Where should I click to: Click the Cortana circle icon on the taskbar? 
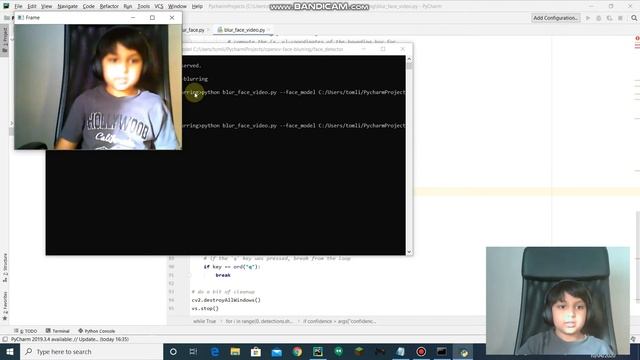pyautogui.click(x=173, y=351)
